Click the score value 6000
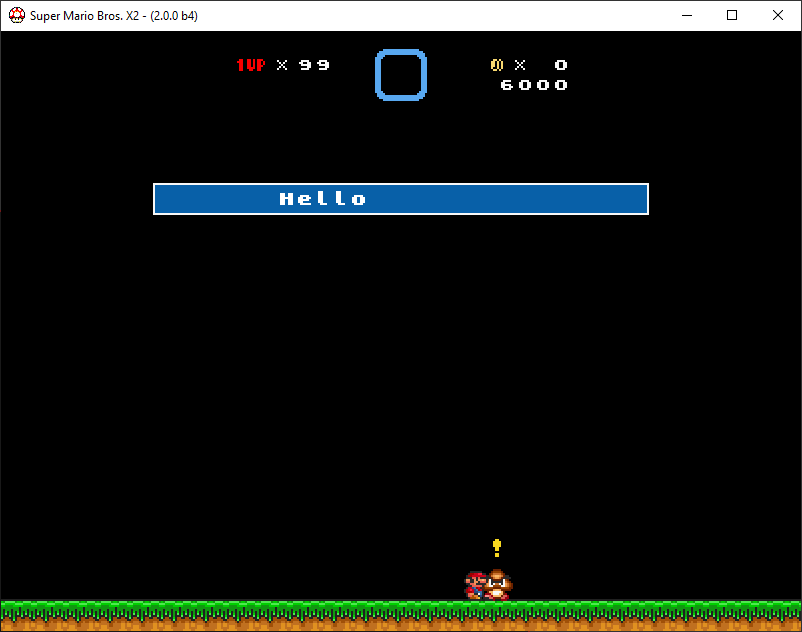802x632 pixels. pos(534,85)
